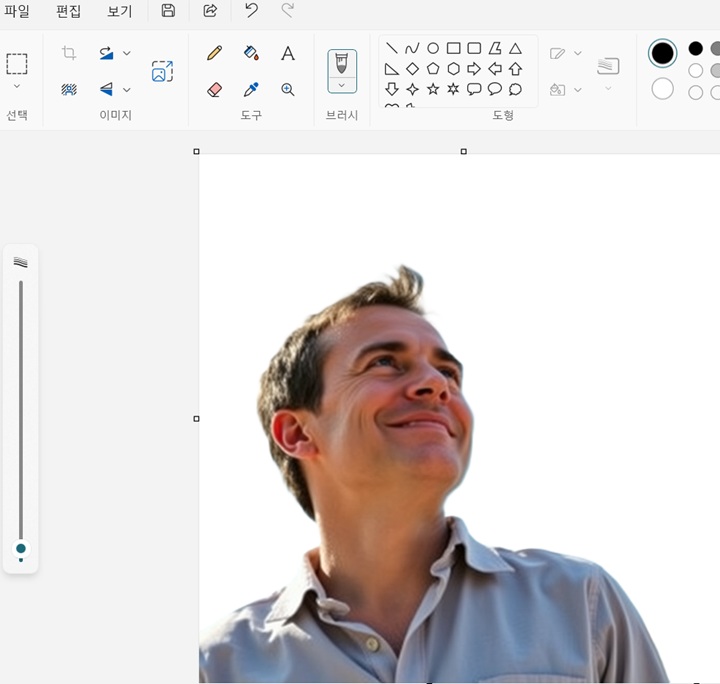The height and width of the screenshot is (684, 720).
Task: Select the oval callout shape
Action: click(x=495, y=89)
